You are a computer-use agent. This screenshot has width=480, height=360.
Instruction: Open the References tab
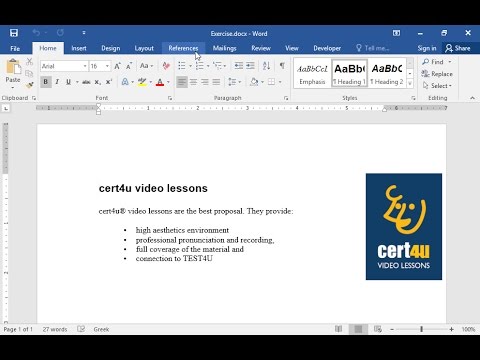[183, 48]
